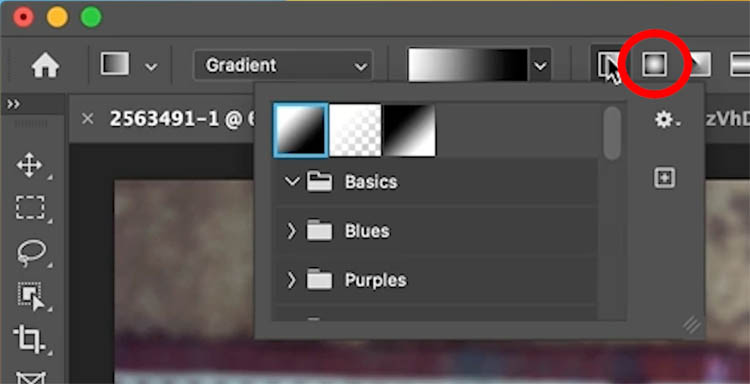Select the Crop tool
Image resolution: width=750 pixels, height=384 pixels.
tap(30, 339)
